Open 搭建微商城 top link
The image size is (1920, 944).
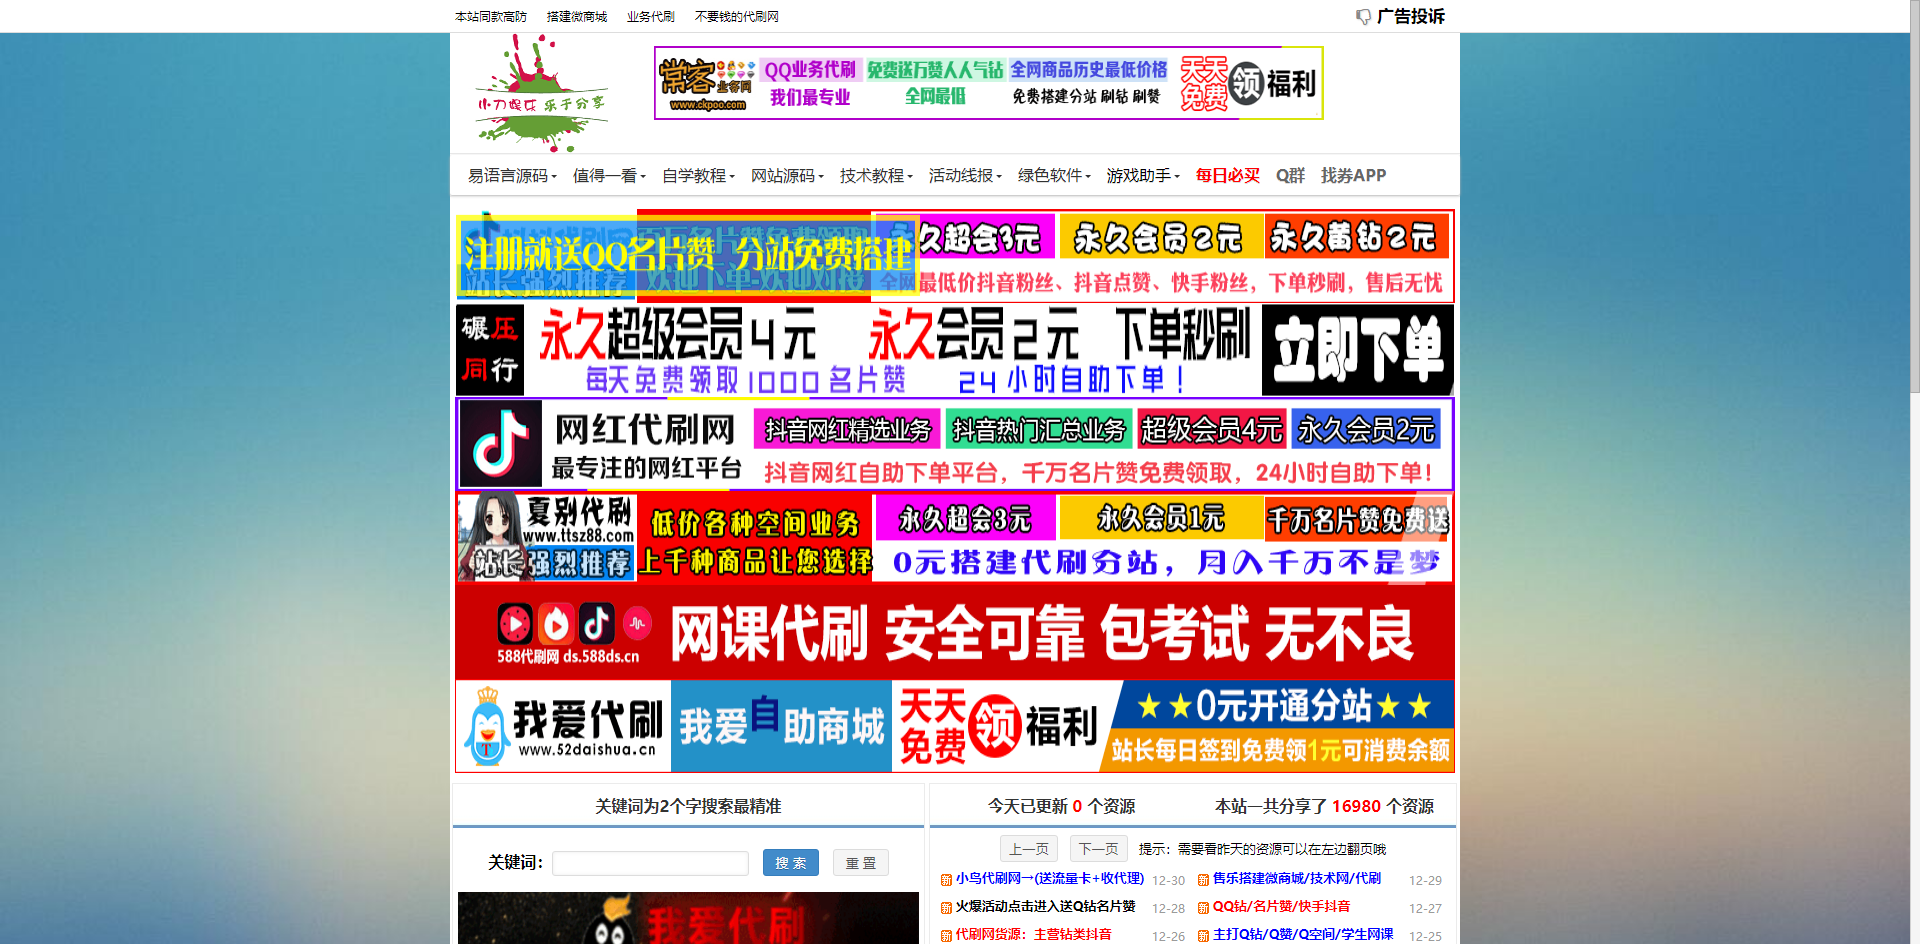pyautogui.click(x=577, y=17)
